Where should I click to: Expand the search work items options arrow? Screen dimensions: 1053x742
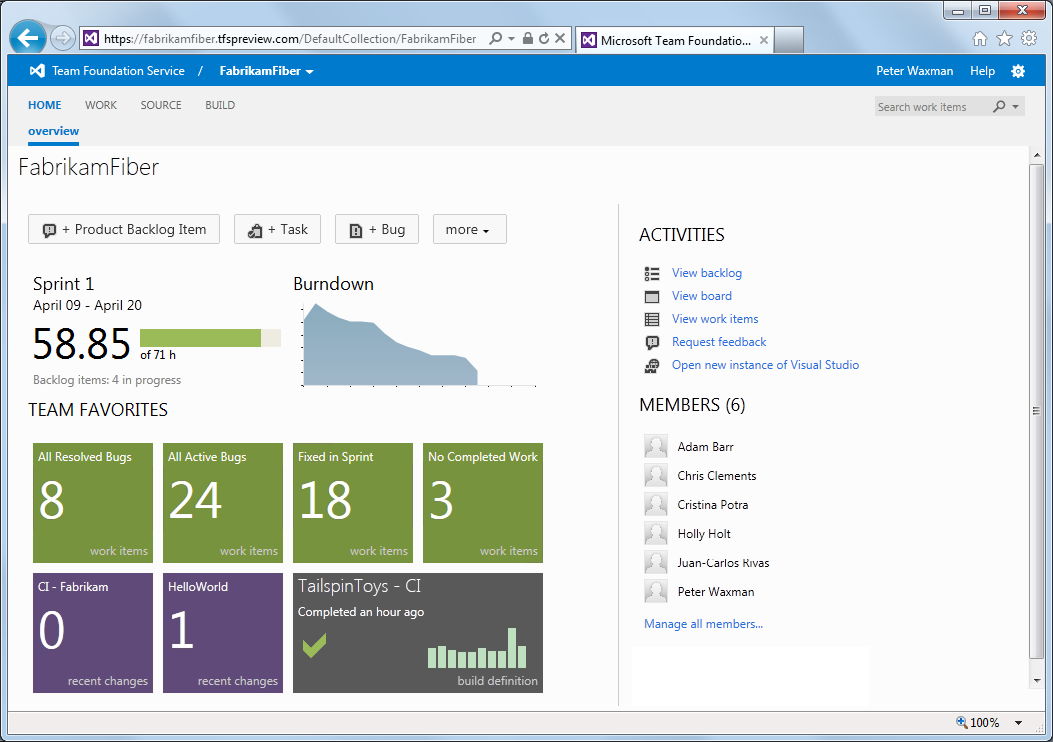pos(1015,106)
